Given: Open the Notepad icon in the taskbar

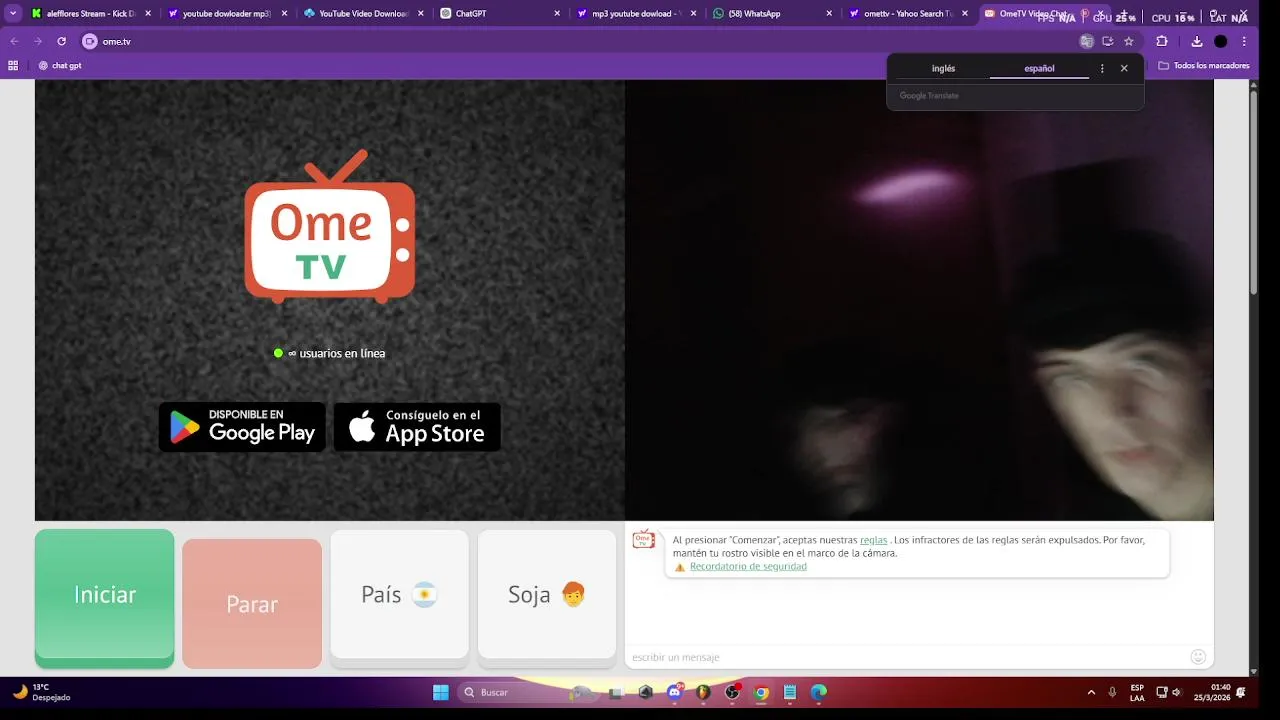Looking at the screenshot, I should click(790, 692).
